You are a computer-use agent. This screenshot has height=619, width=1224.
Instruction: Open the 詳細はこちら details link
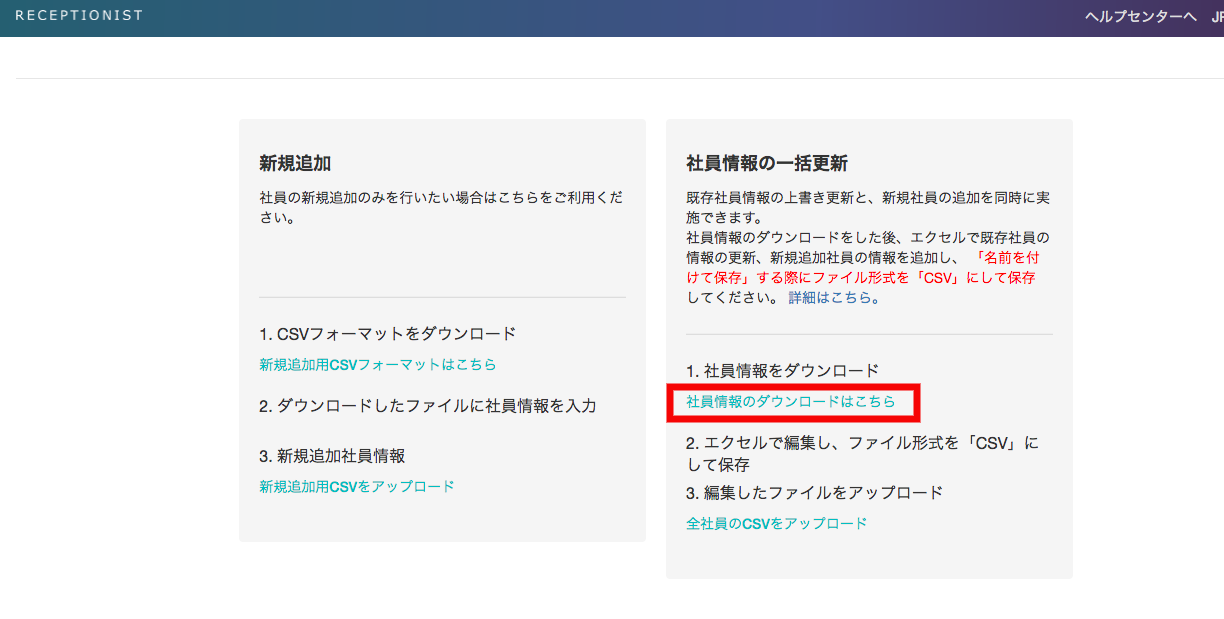(833, 298)
